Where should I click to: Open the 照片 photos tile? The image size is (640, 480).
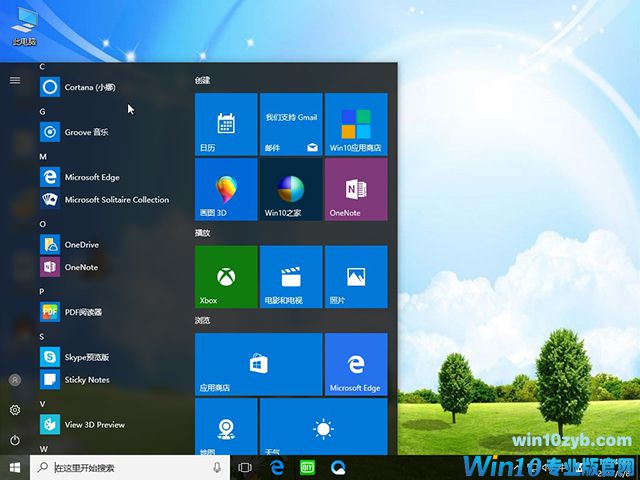tap(356, 277)
